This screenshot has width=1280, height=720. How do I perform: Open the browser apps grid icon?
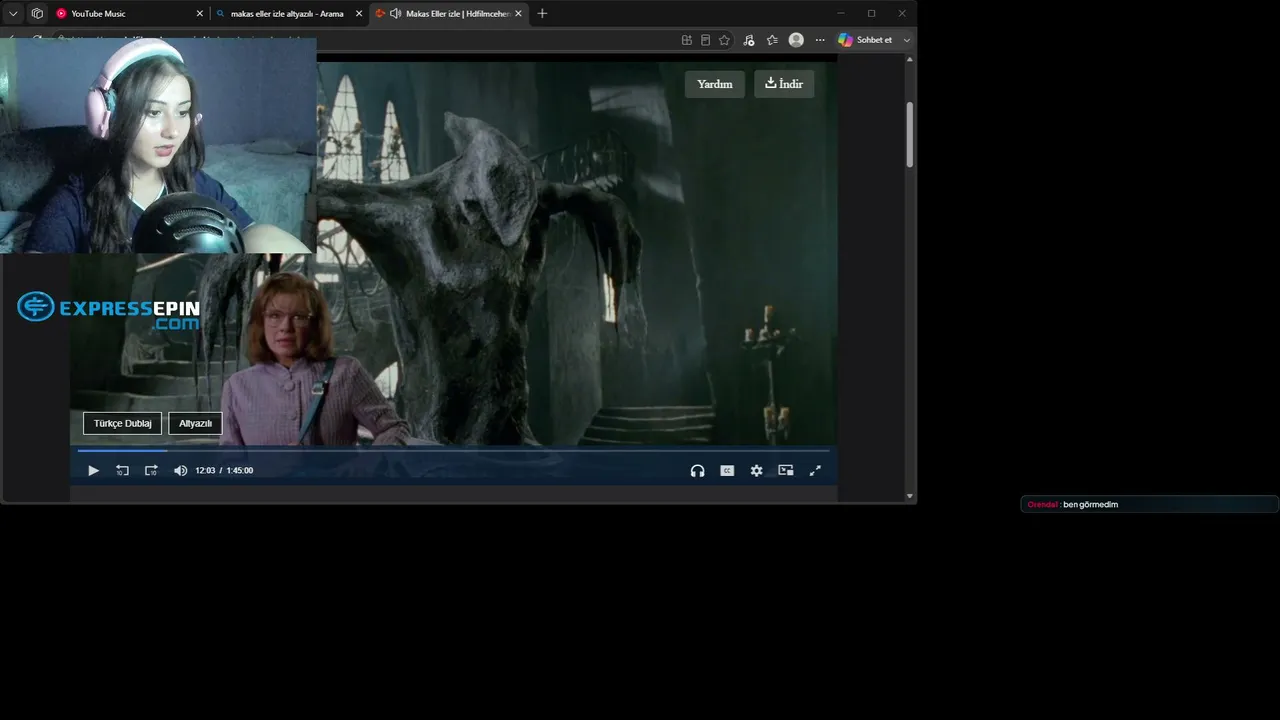(x=687, y=40)
